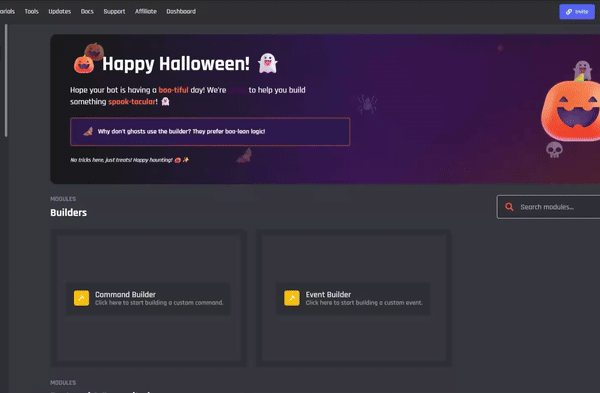Open the Affiliate menu item
Image resolution: width=600 pixels, height=393 pixels.
click(x=145, y=11)
